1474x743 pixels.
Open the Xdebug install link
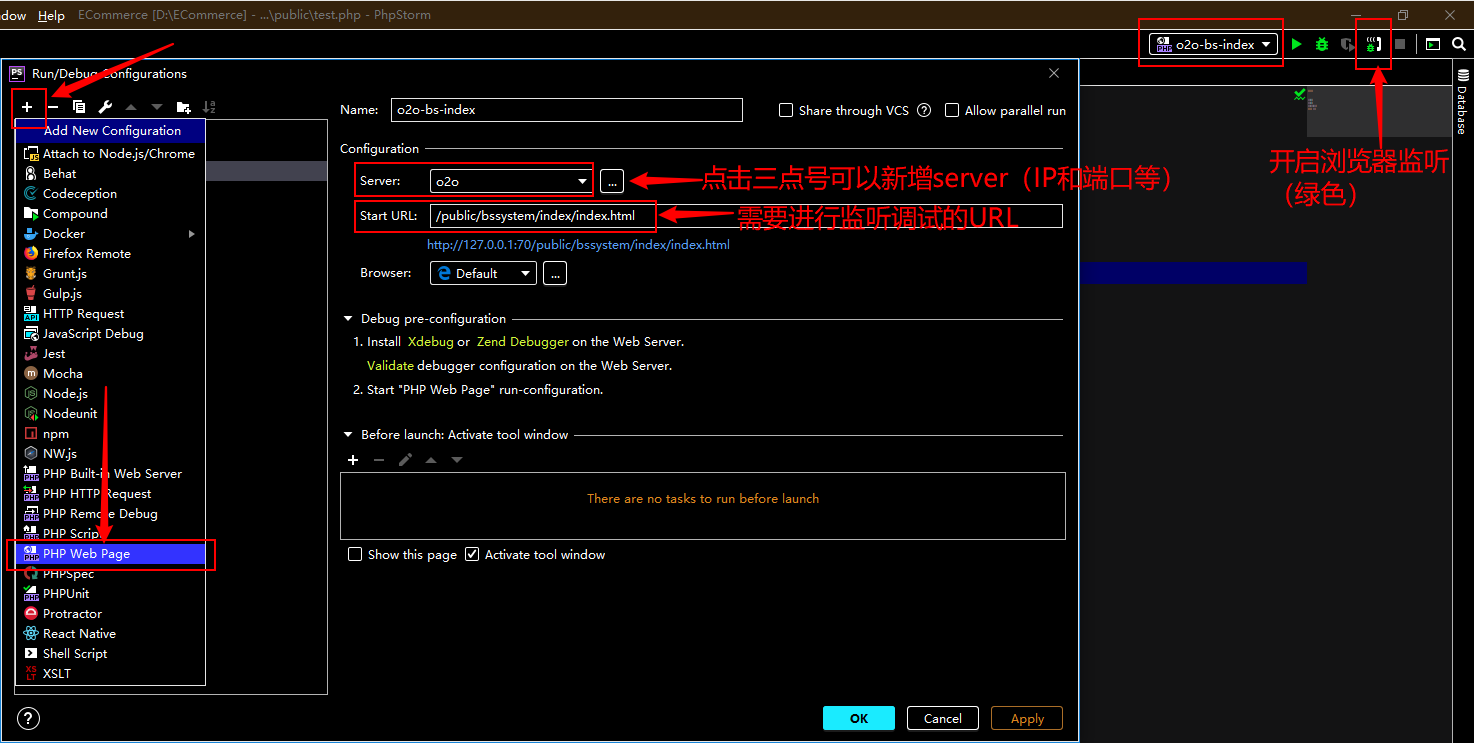pos(431,342)
